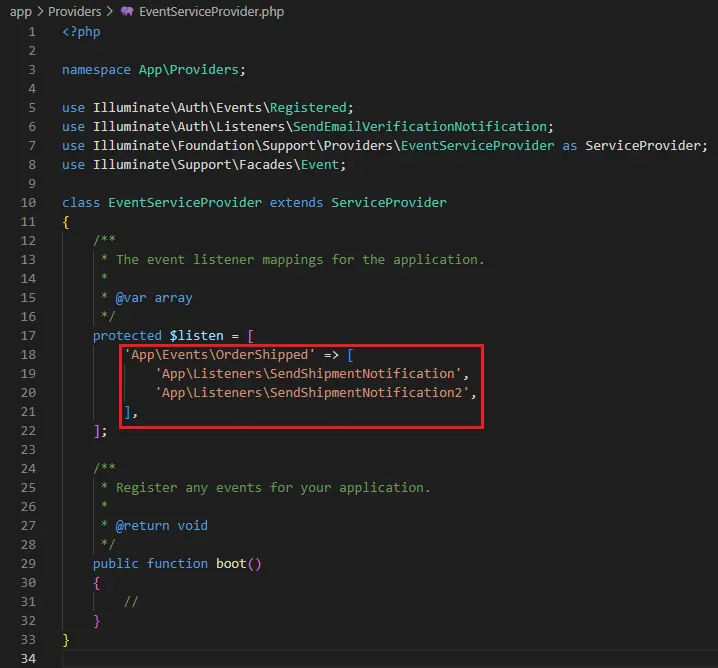
Task: Click line number 34 in the gutter
Action: pyautogui.click(x=28, y=658)
